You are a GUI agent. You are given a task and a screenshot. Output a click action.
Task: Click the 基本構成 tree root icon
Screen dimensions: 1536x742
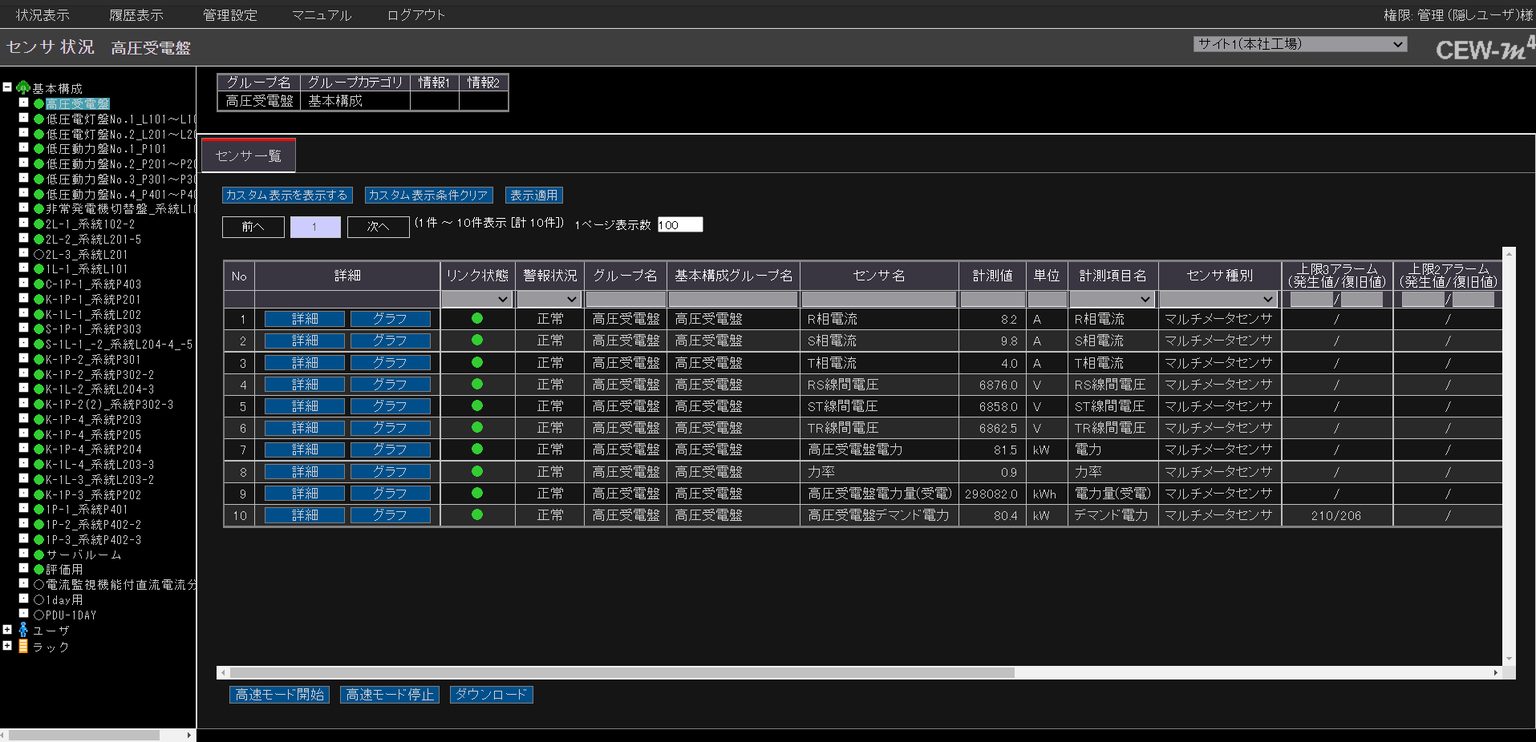coord(23,88)
